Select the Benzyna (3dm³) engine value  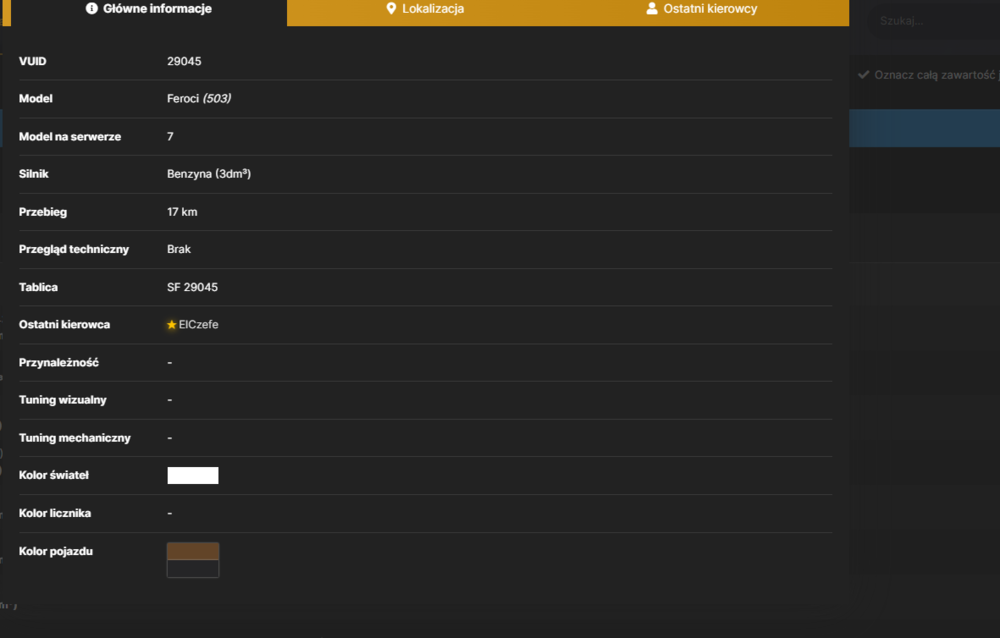click(x=209, y=174)
